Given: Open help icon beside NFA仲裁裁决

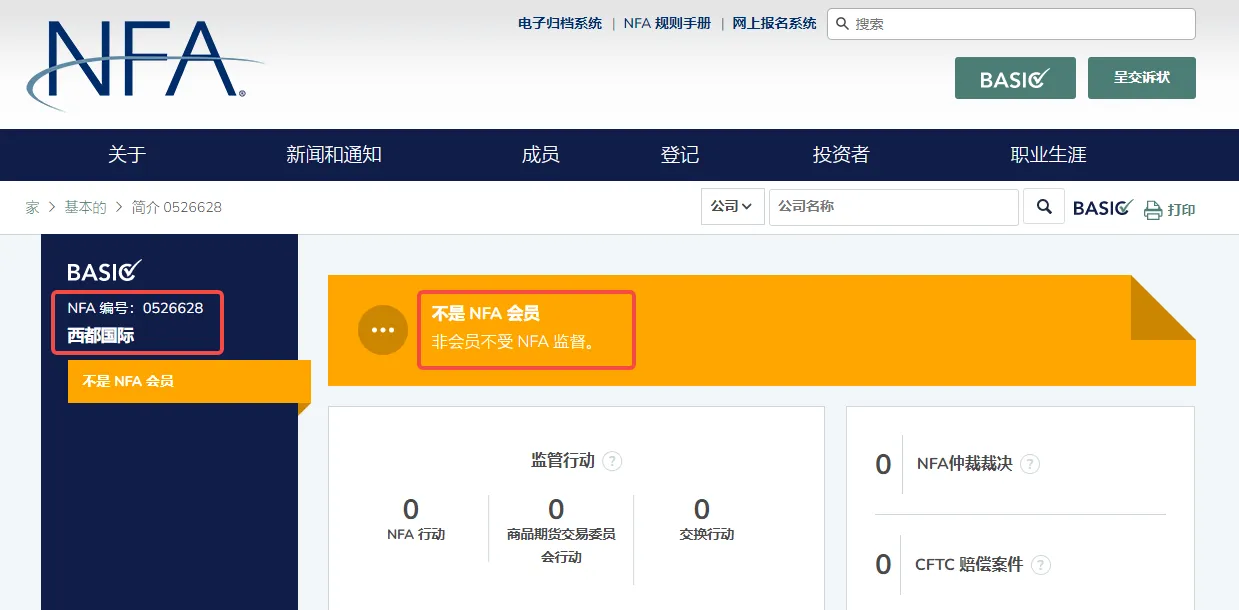Looking at the screenshot, I should click(x=1030, y=464).
